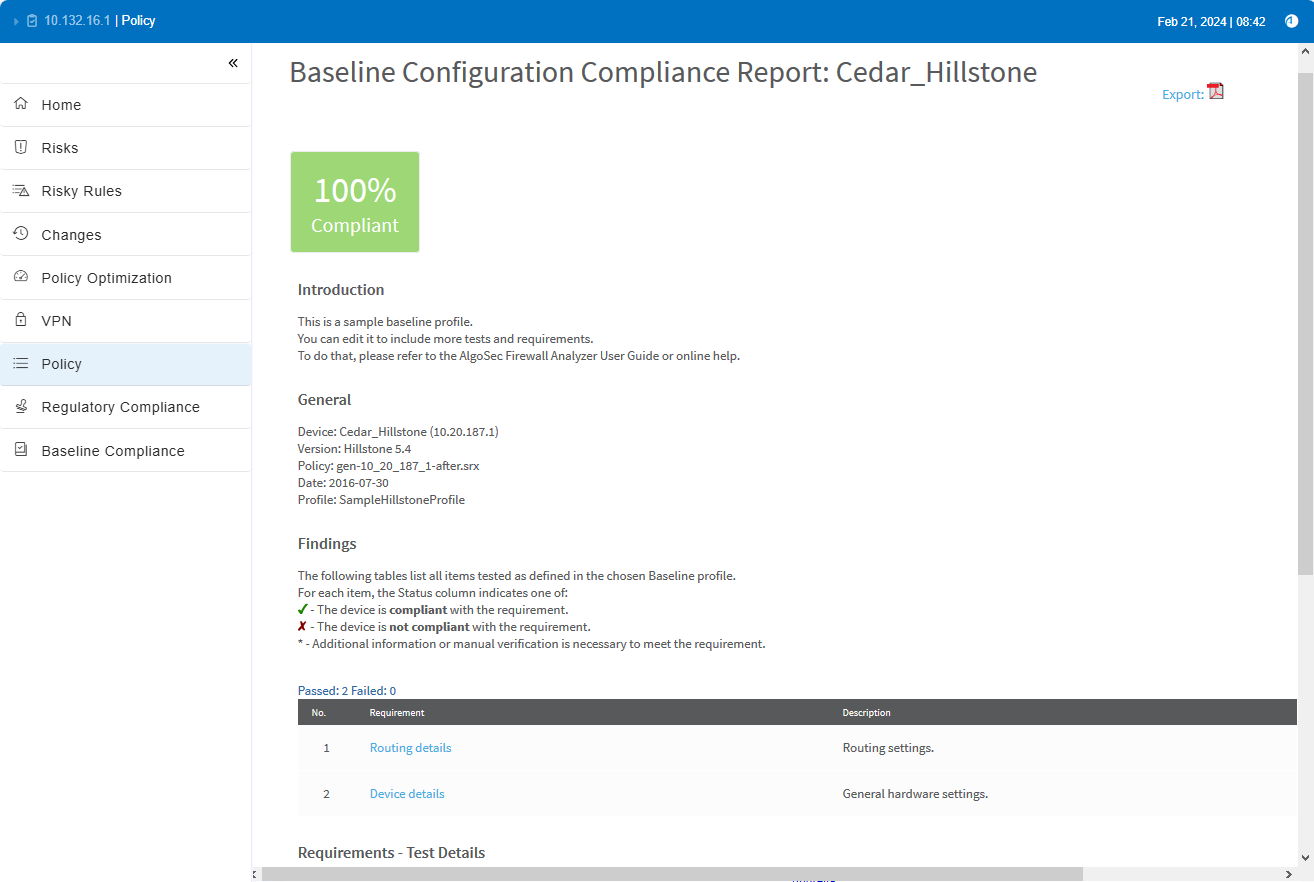The width and height of the screenshot is (1314, 882).
Task: Open the Device details requirement link
Action: [x=407, y=794]
